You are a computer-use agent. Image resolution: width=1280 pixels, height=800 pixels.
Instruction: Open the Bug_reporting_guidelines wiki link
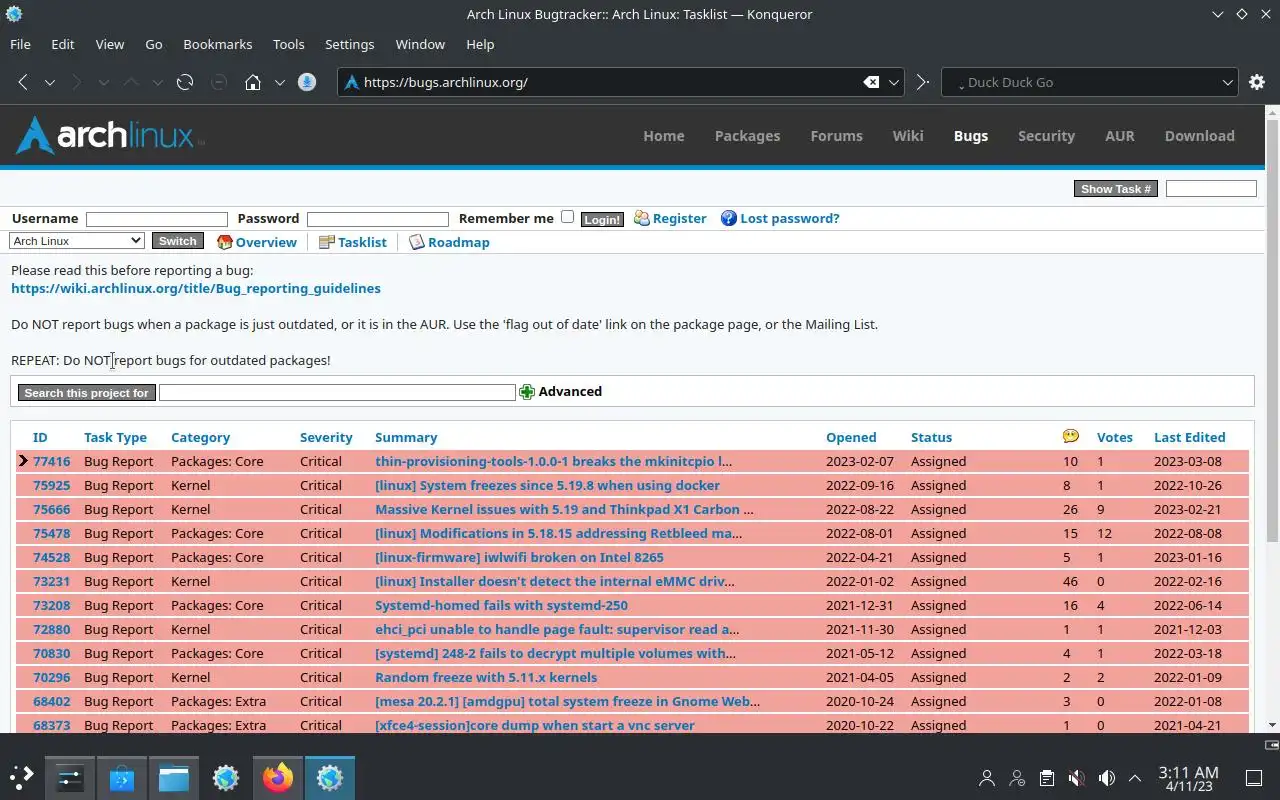(196, 288)
